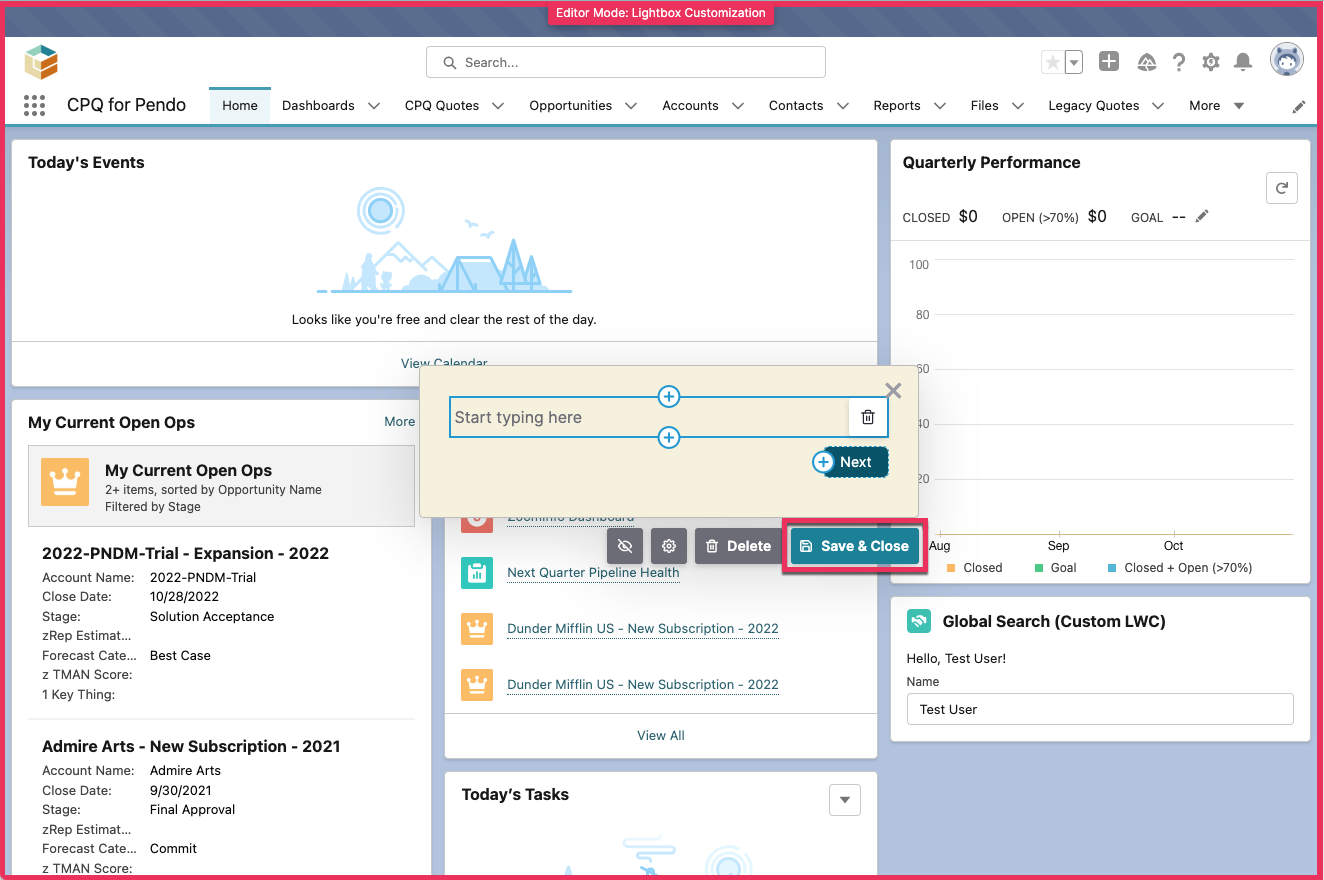1324x880 pixels.
Task: Click the Global Search component icon
Action: point(919,621)
